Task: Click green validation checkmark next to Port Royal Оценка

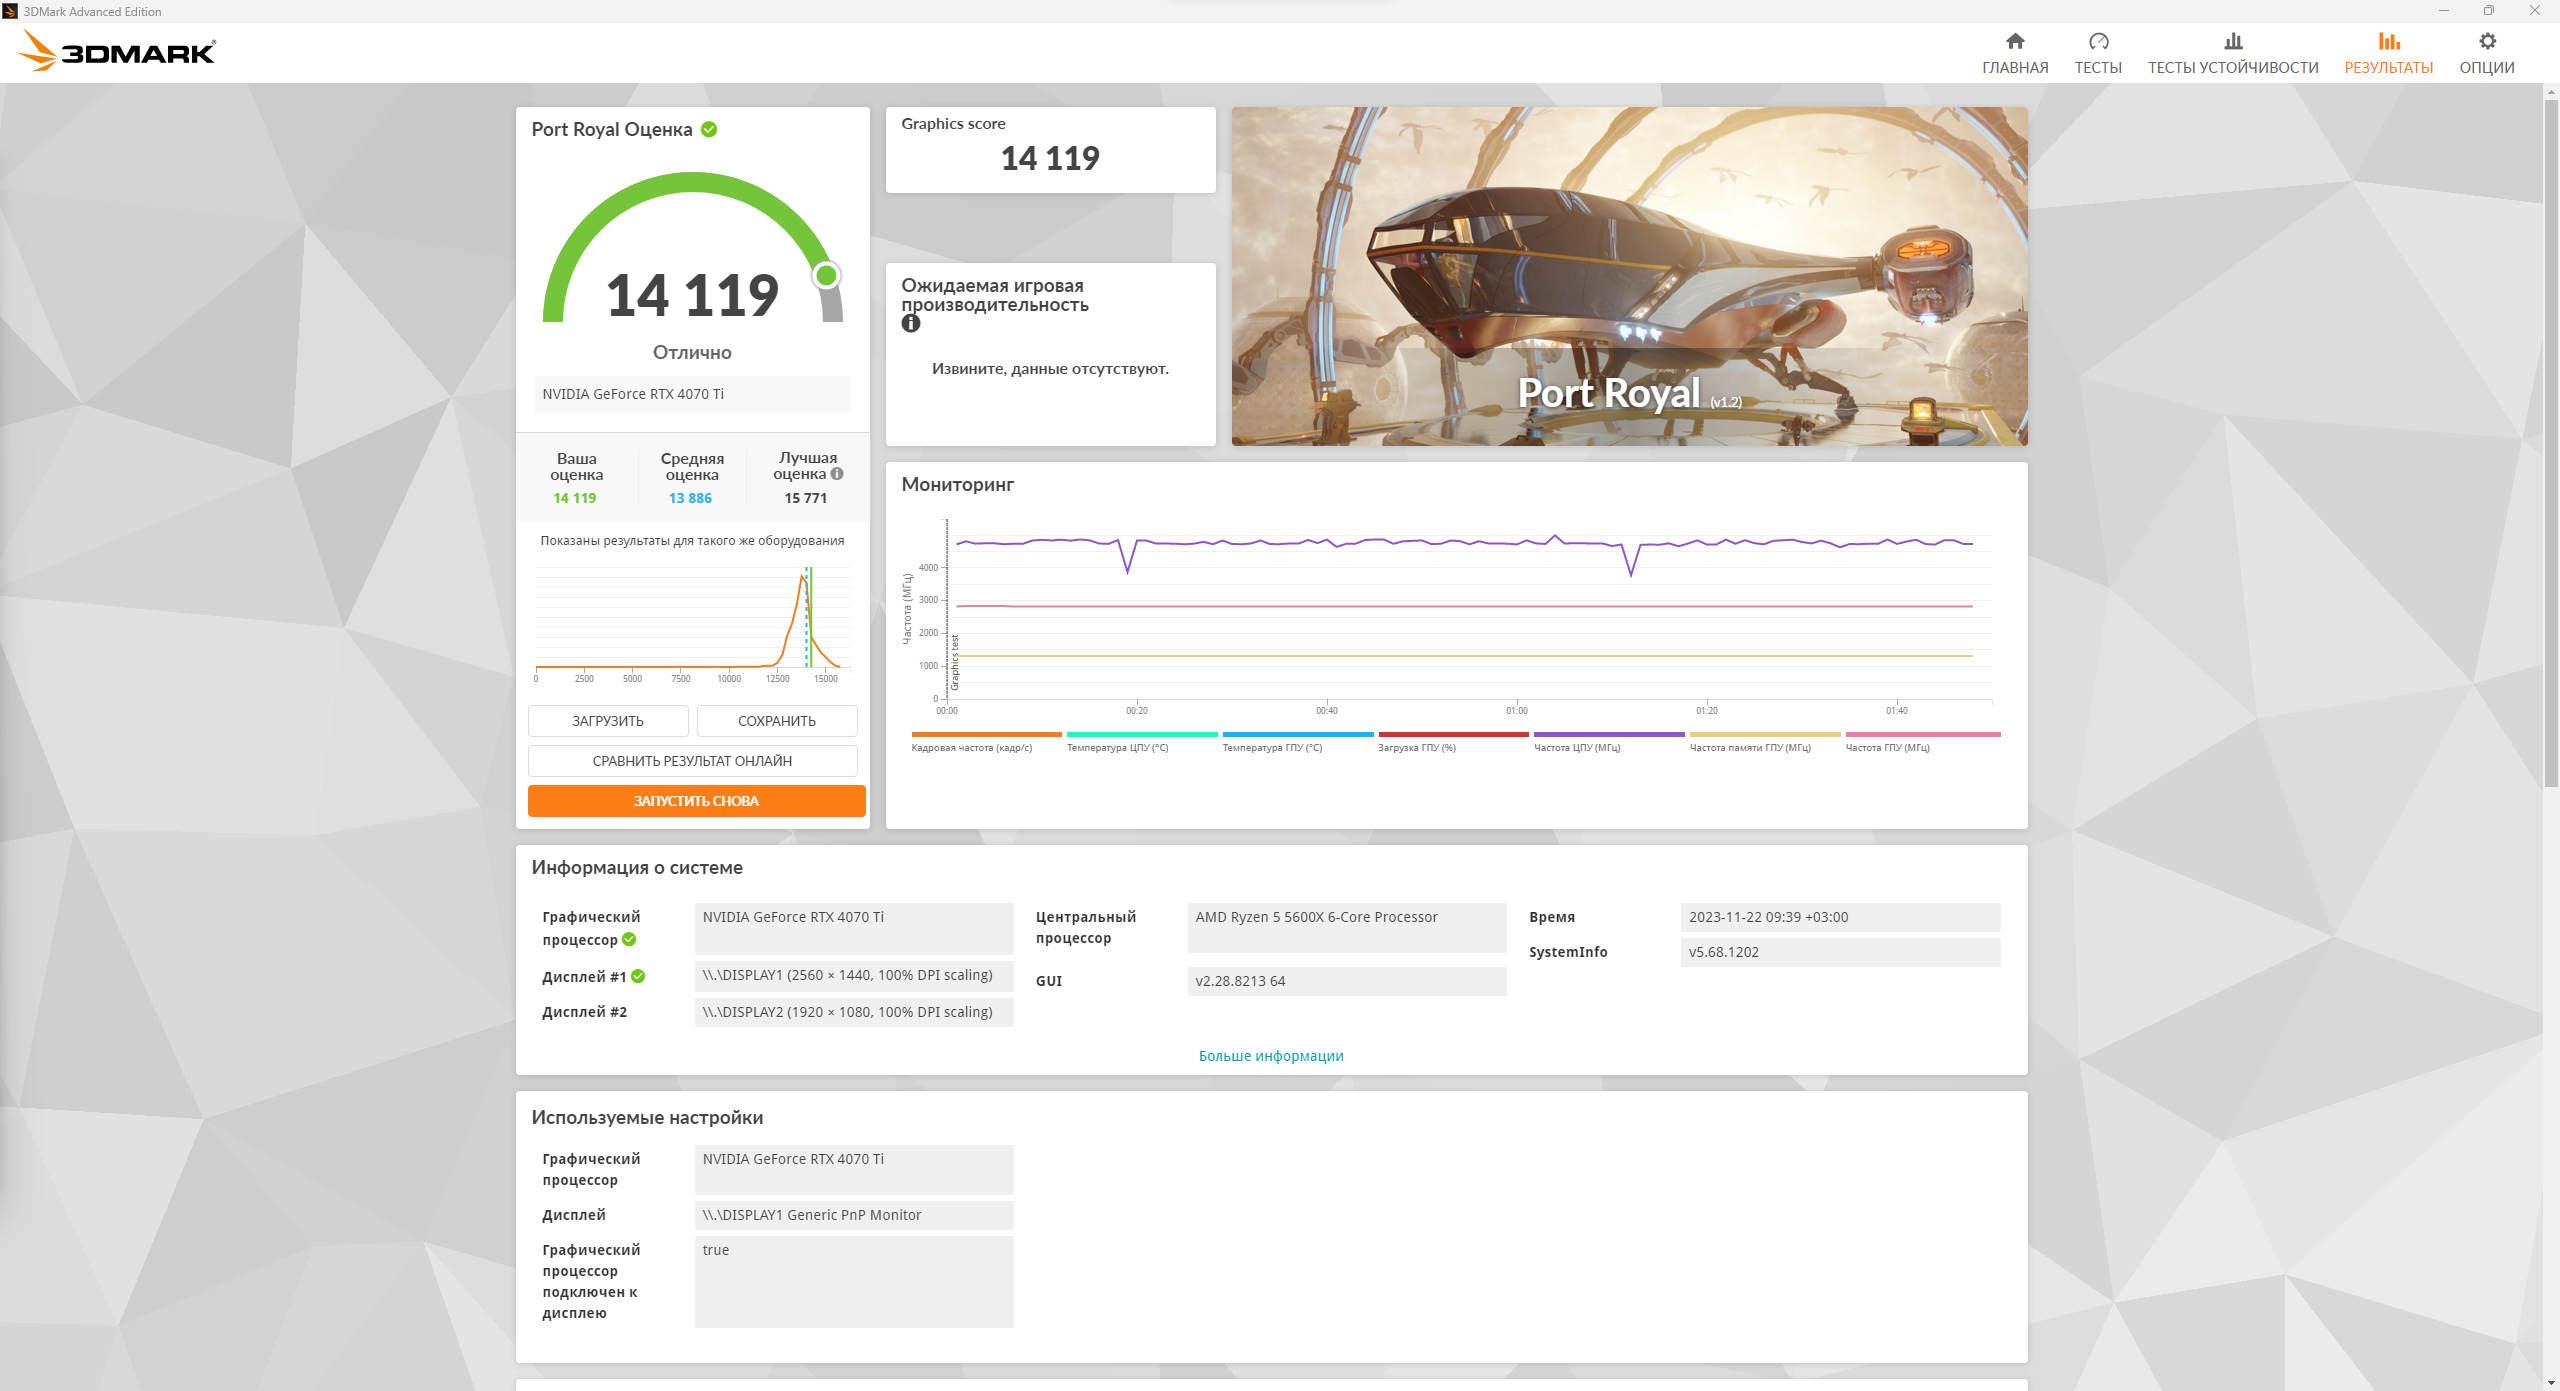Action: point(709,129)
